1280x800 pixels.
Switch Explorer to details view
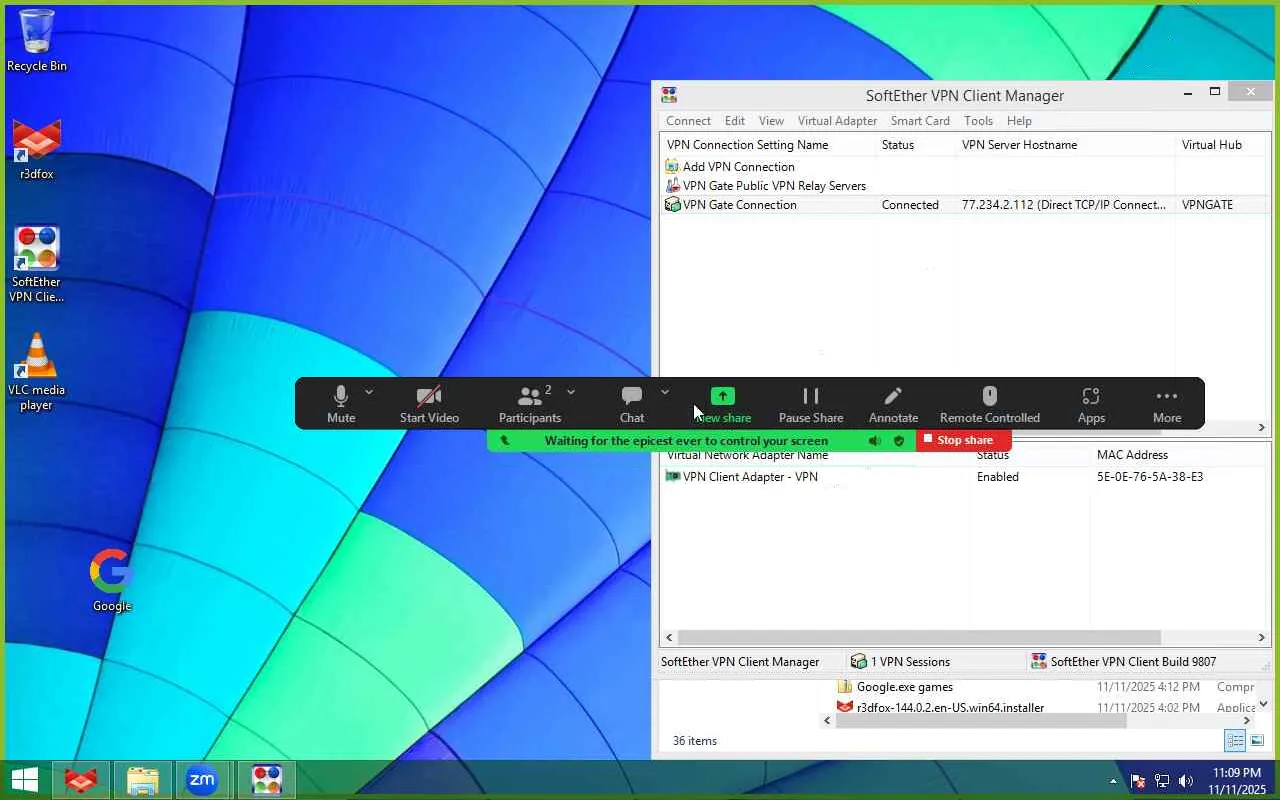pyautogui.click(x=1235, y=741)
